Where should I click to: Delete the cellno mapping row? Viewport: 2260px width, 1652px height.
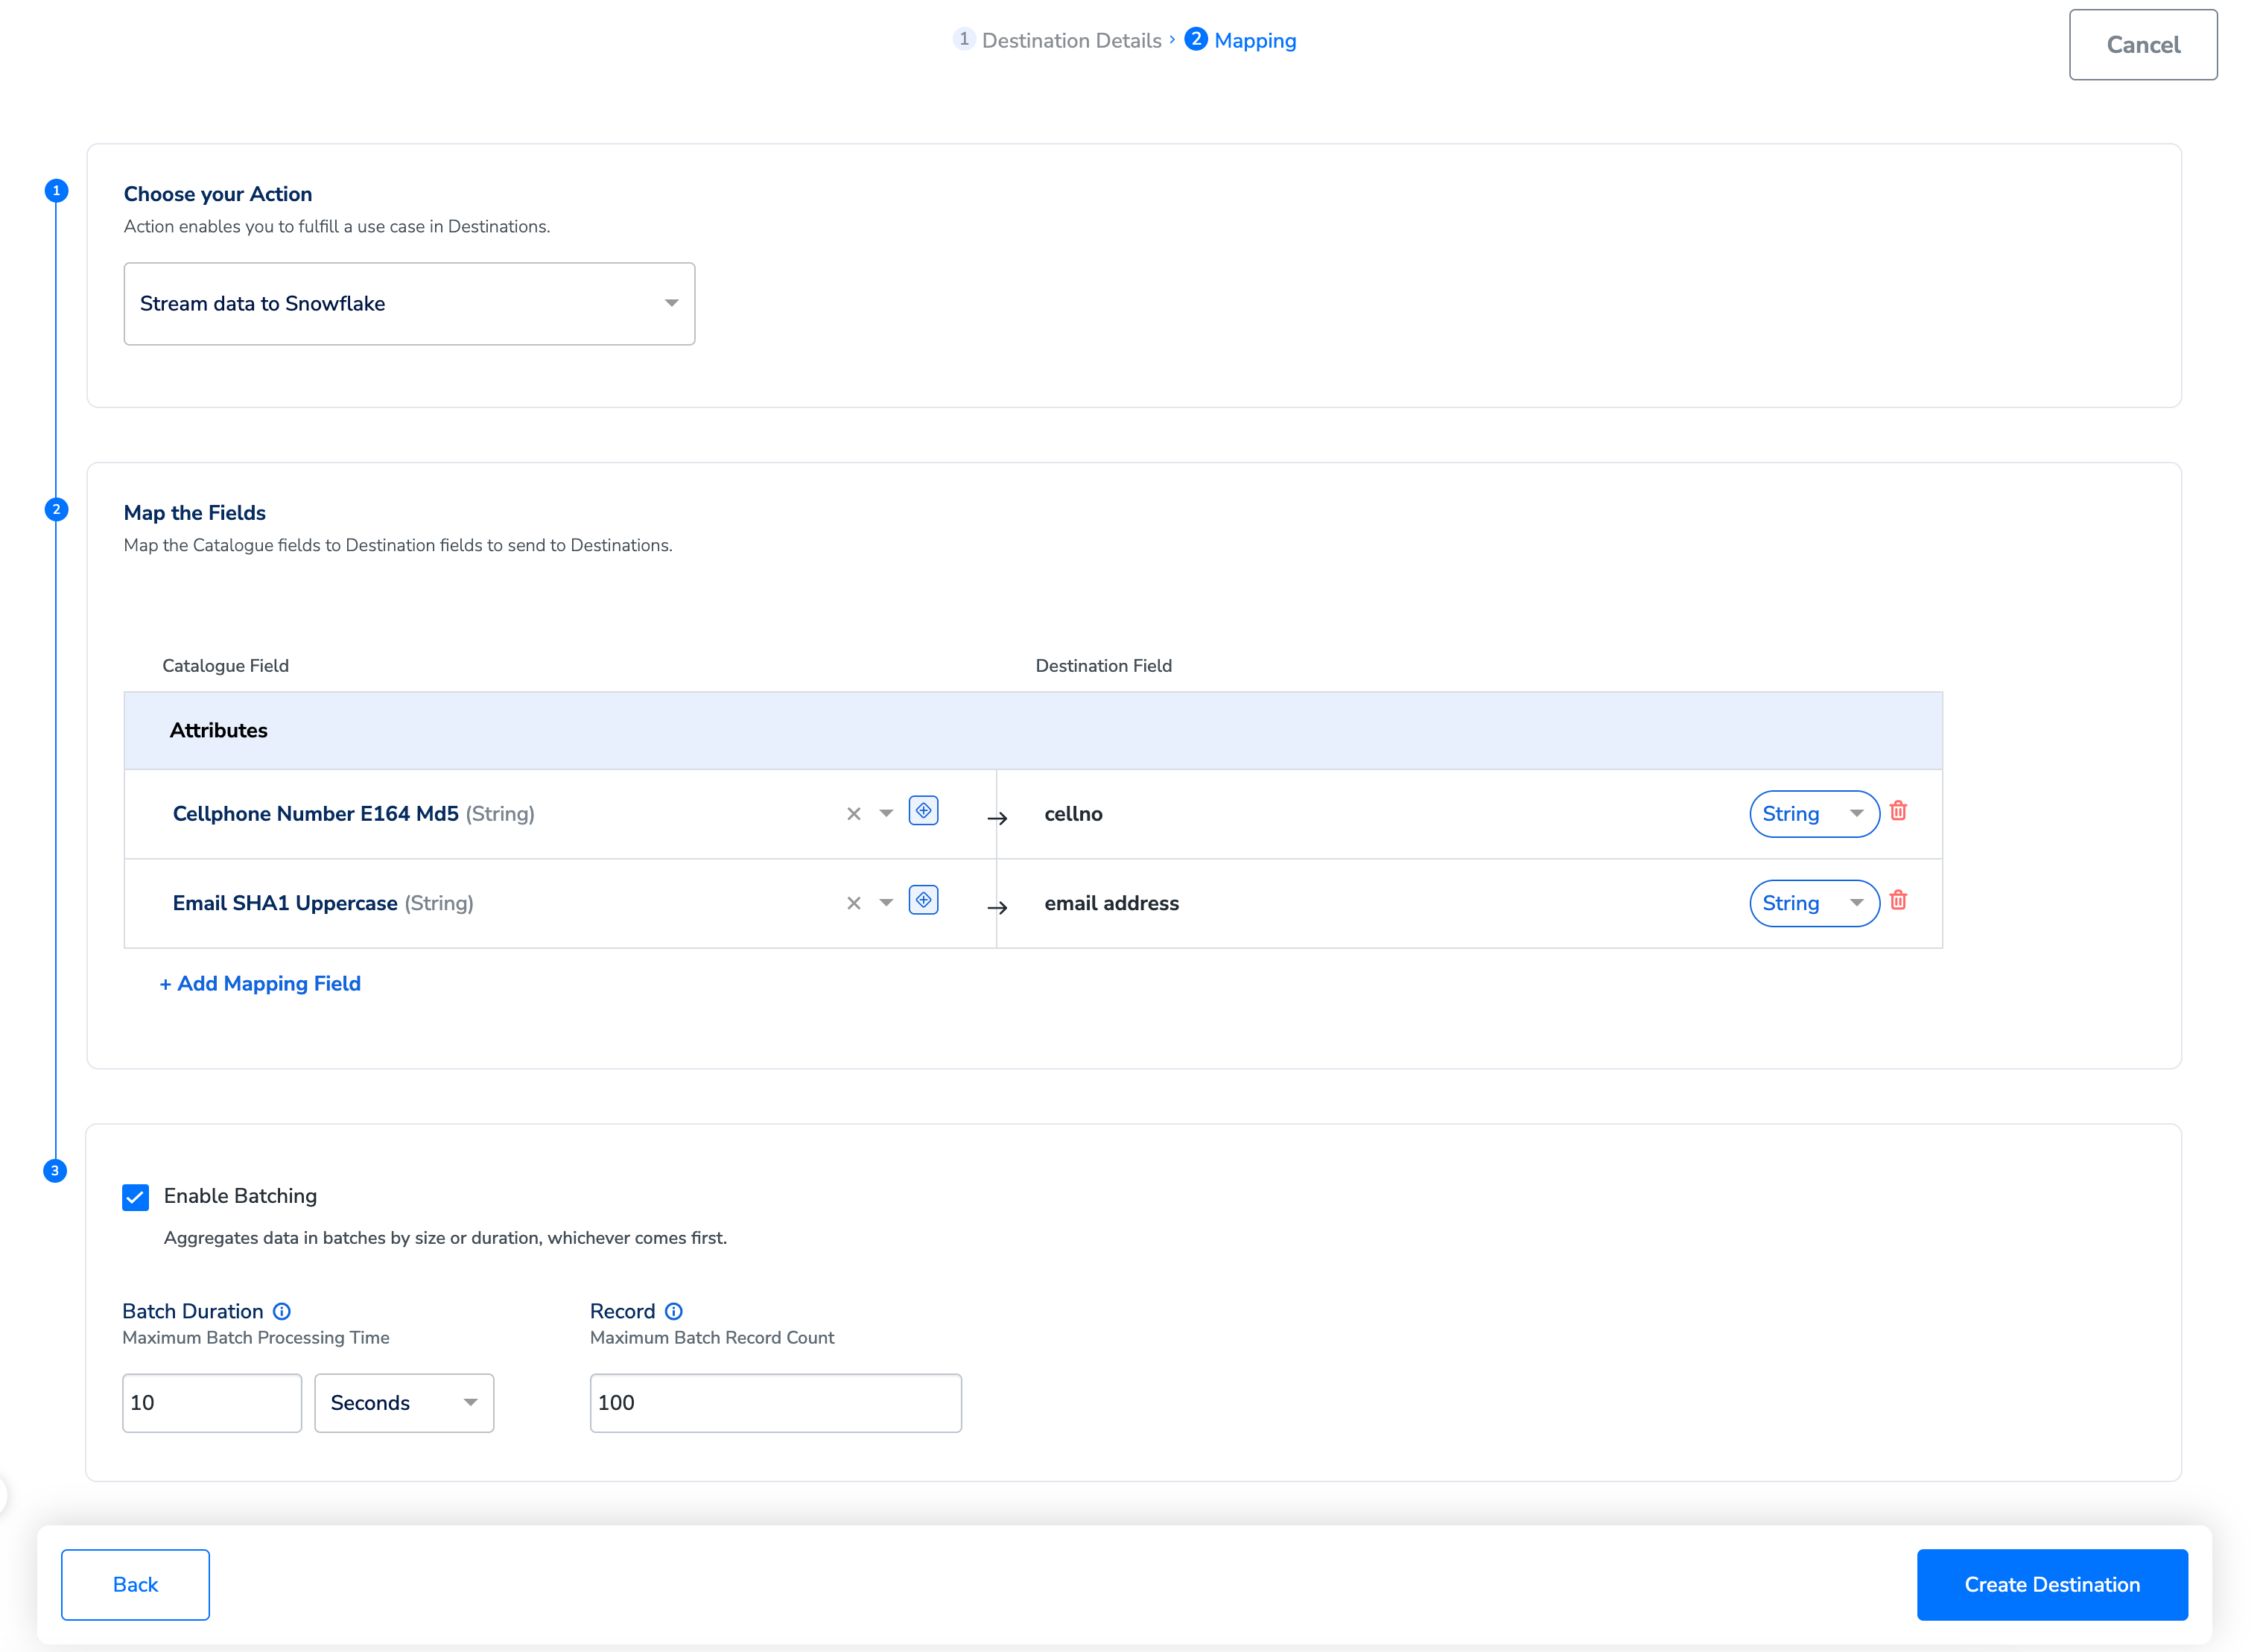(x=1898, y=811)
